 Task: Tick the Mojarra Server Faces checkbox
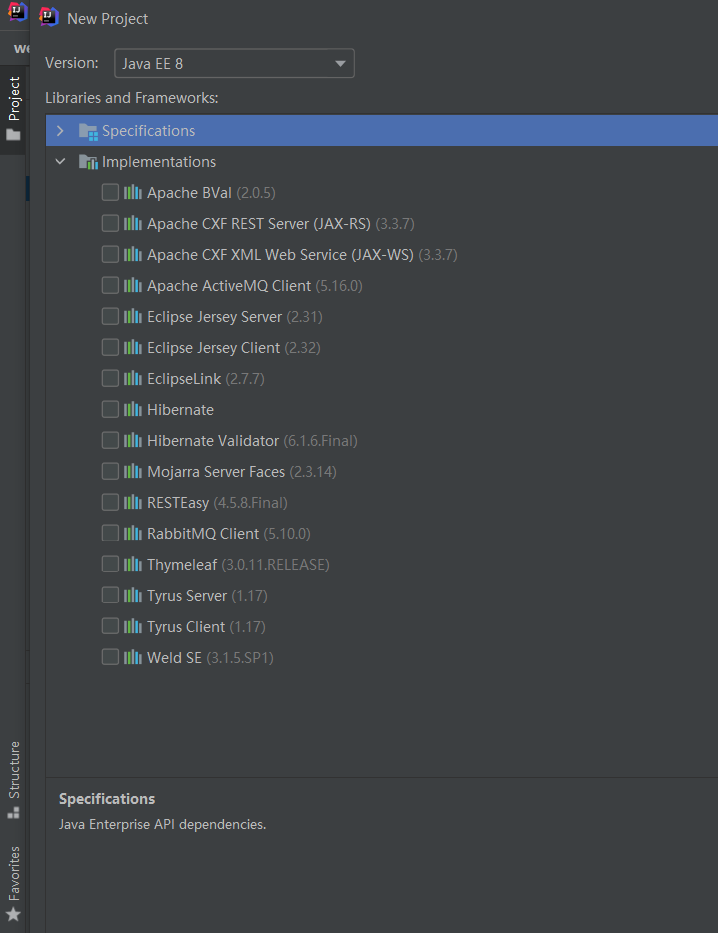tap(110, 471)
